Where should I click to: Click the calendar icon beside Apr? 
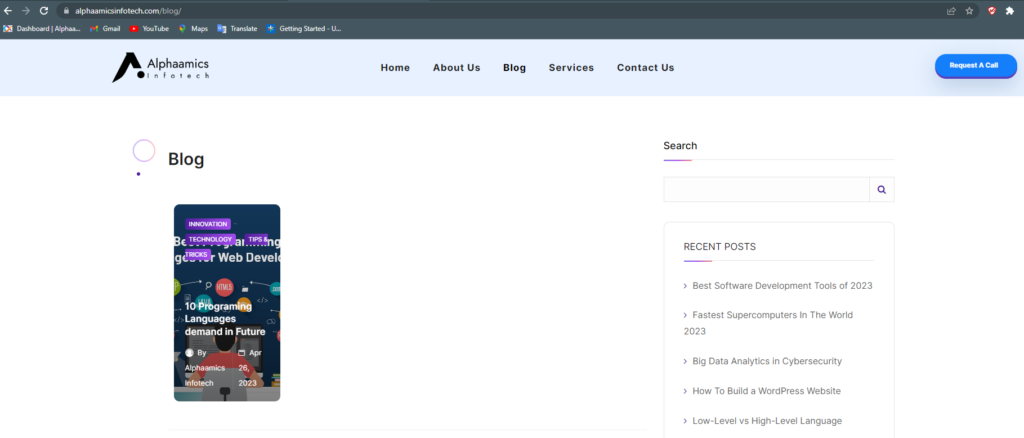pyautogui.click(x=242, y=352)
